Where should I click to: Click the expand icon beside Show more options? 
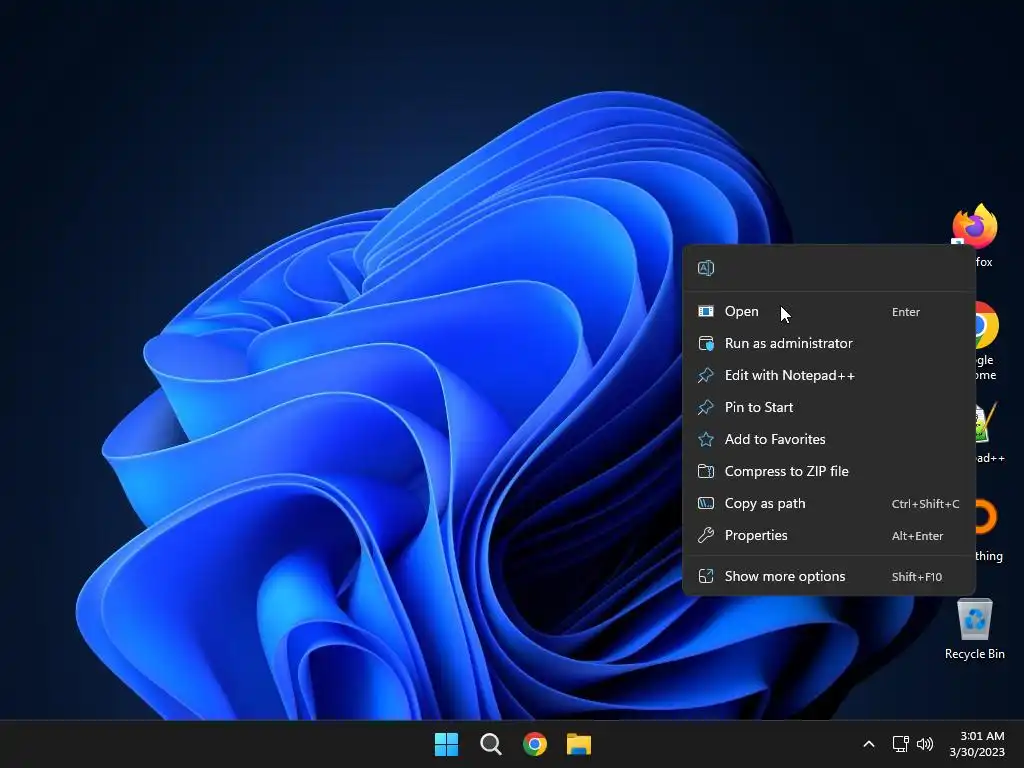click(706, 577)
